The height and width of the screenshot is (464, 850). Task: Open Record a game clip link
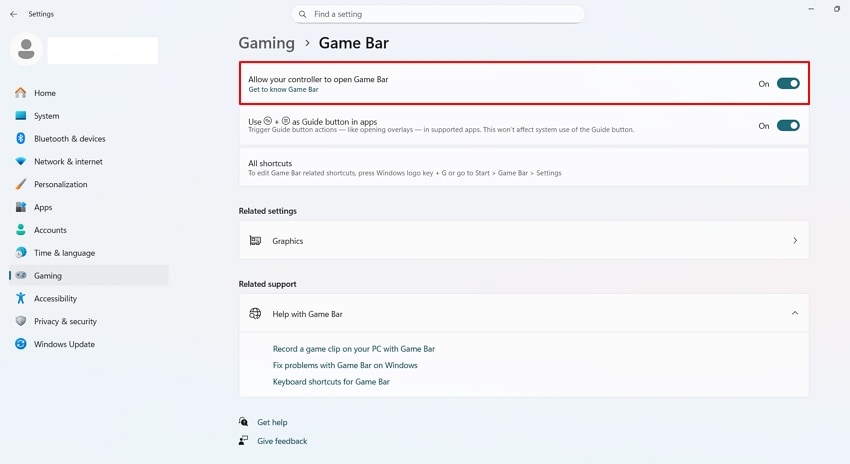[353, 349]
